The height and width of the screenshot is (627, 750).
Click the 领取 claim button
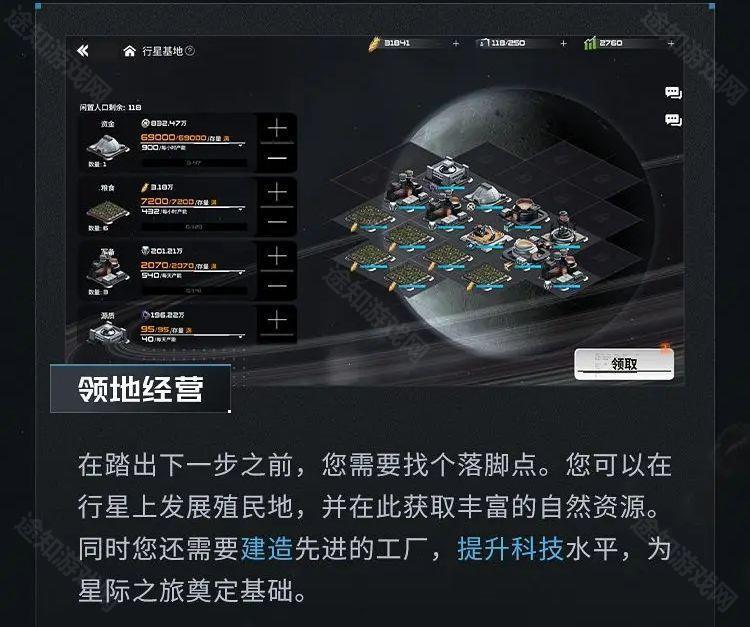(x=624, y=364)
